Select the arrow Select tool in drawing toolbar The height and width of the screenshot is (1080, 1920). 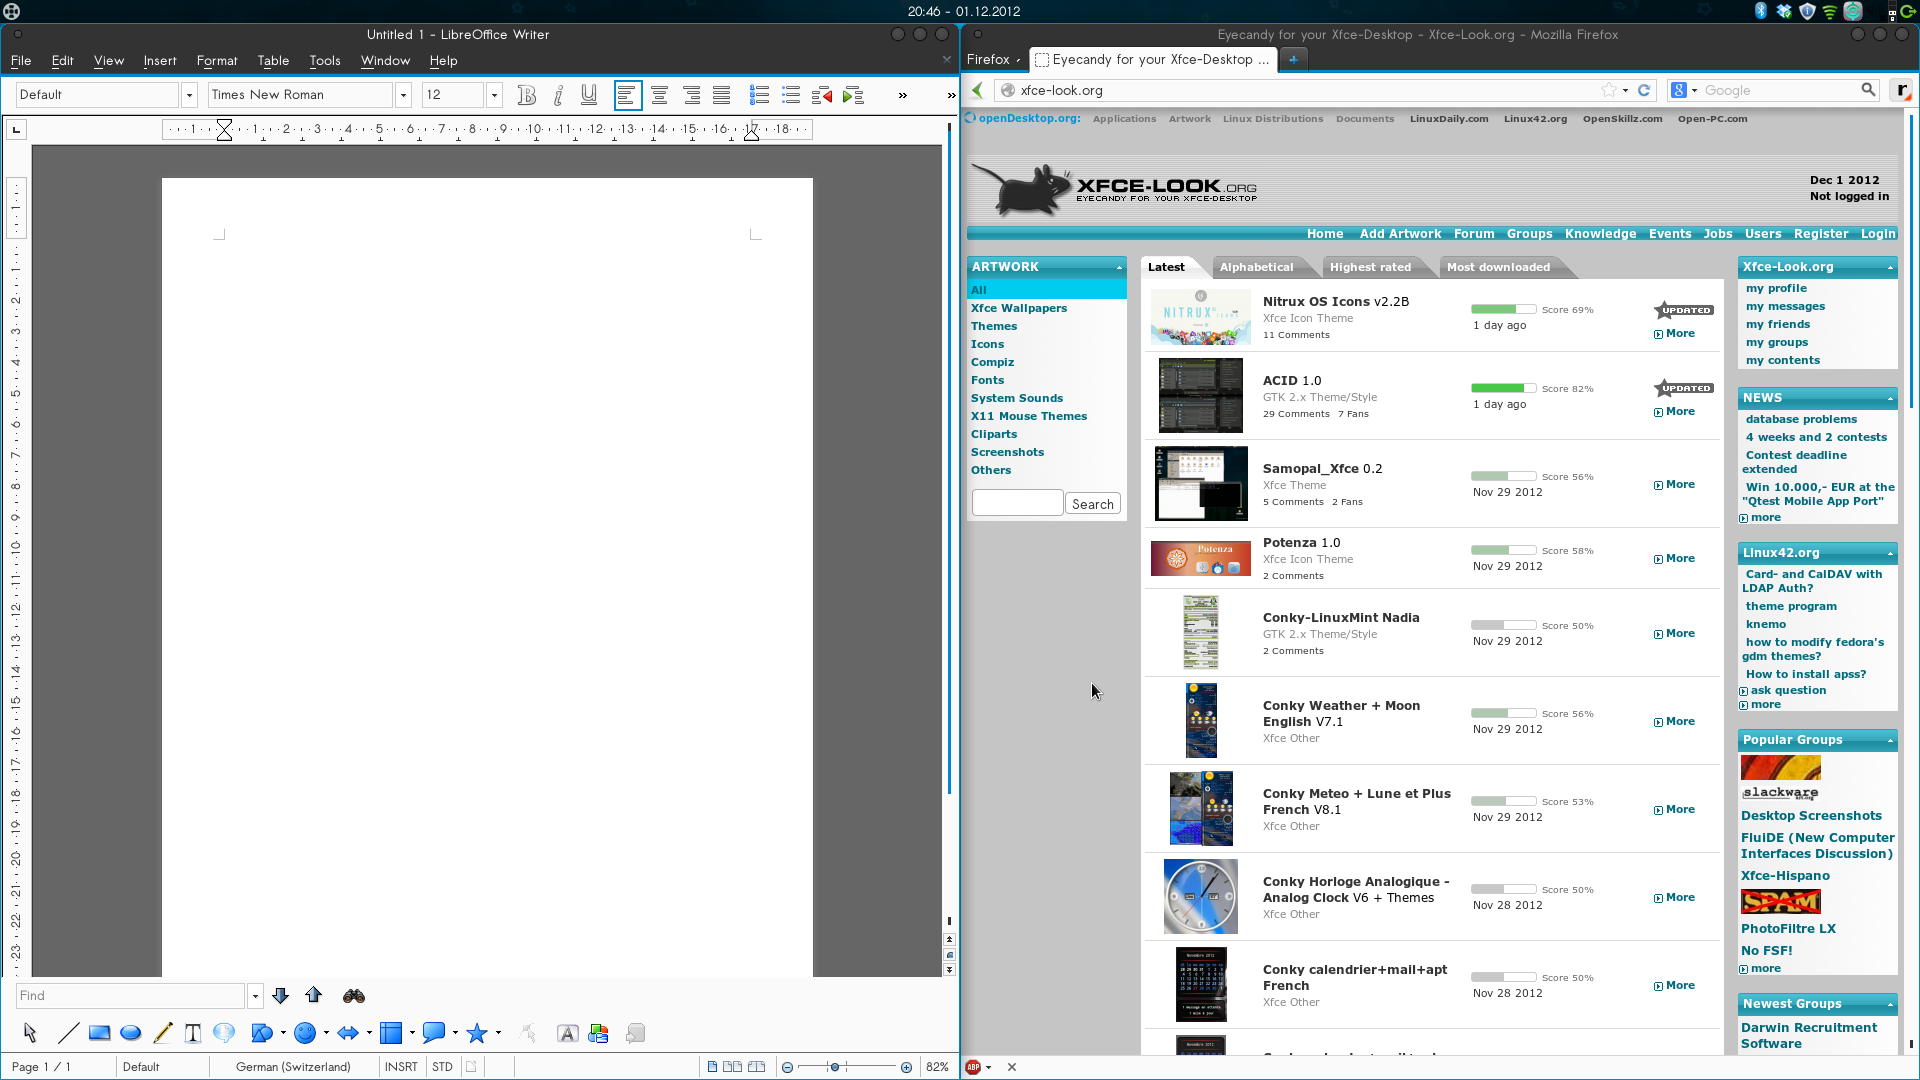(x=30, y=1033)
